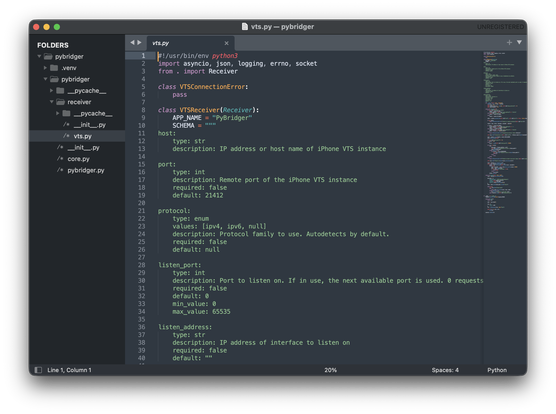
Task: Click the VTSConnectionError class name
Action: coord(212,87)
